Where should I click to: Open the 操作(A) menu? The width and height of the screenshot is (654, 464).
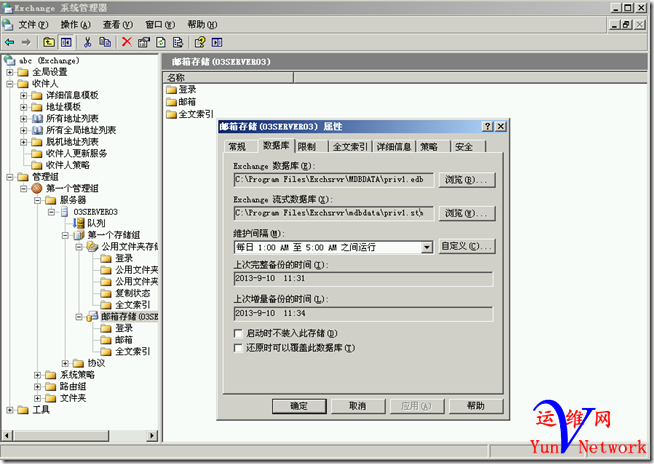click(x=75, y=25)
